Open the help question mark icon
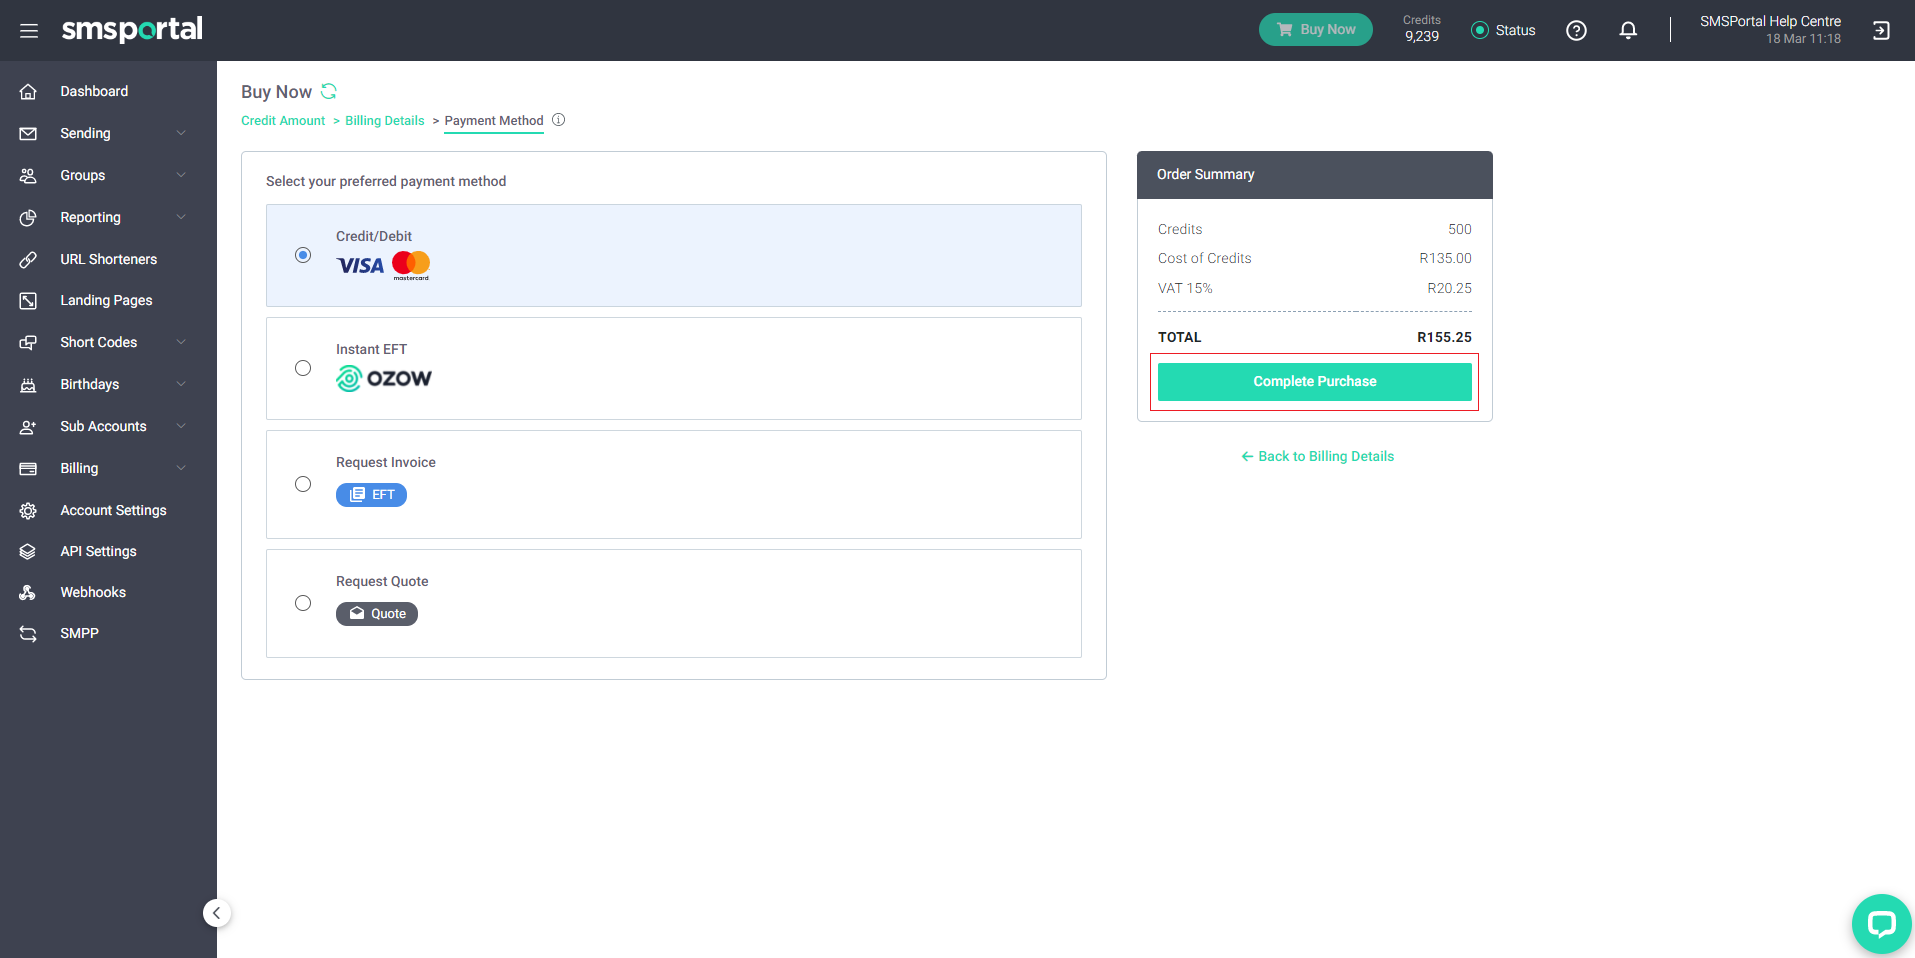The width and height of the screenshot is (1915, 958). coord(1576,31)
